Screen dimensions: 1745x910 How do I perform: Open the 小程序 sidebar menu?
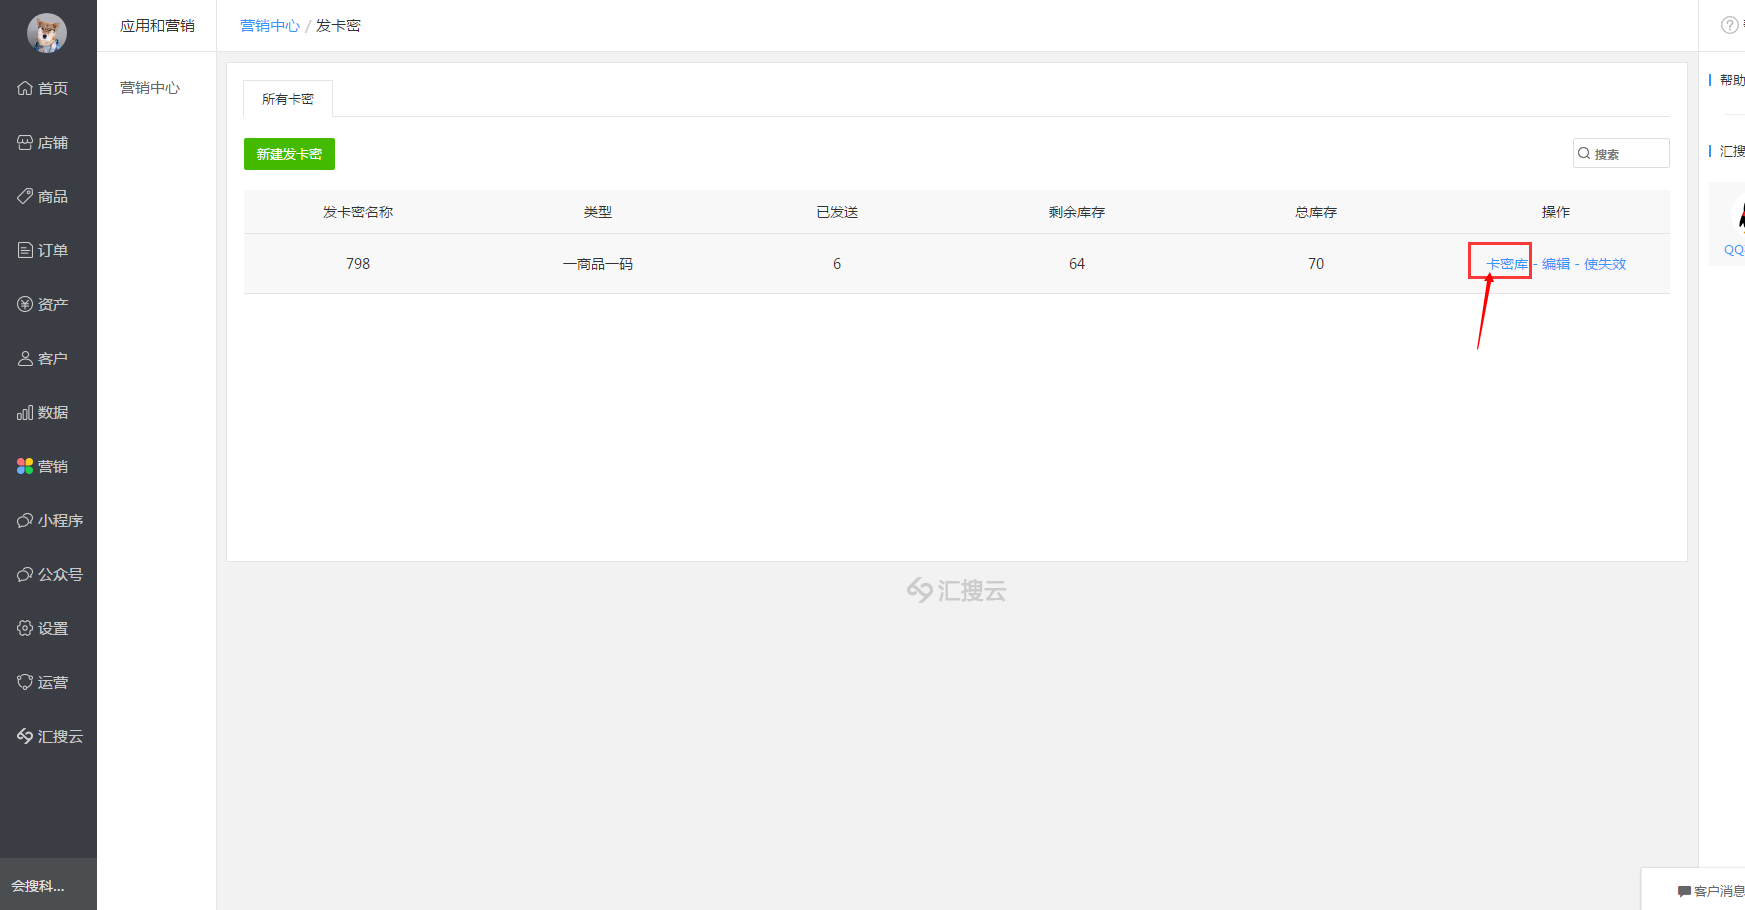coord(48,521)
